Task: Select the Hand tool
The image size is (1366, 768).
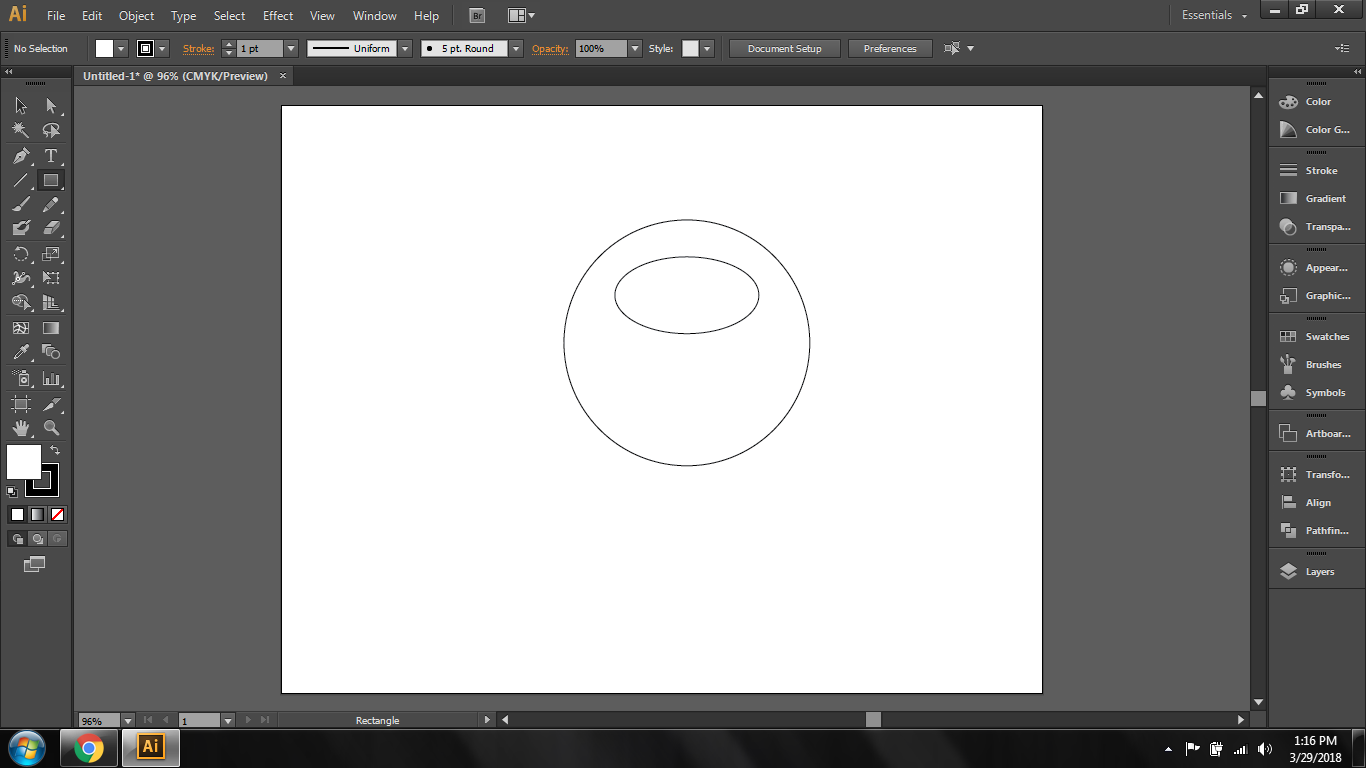Action: coord(21,428)
